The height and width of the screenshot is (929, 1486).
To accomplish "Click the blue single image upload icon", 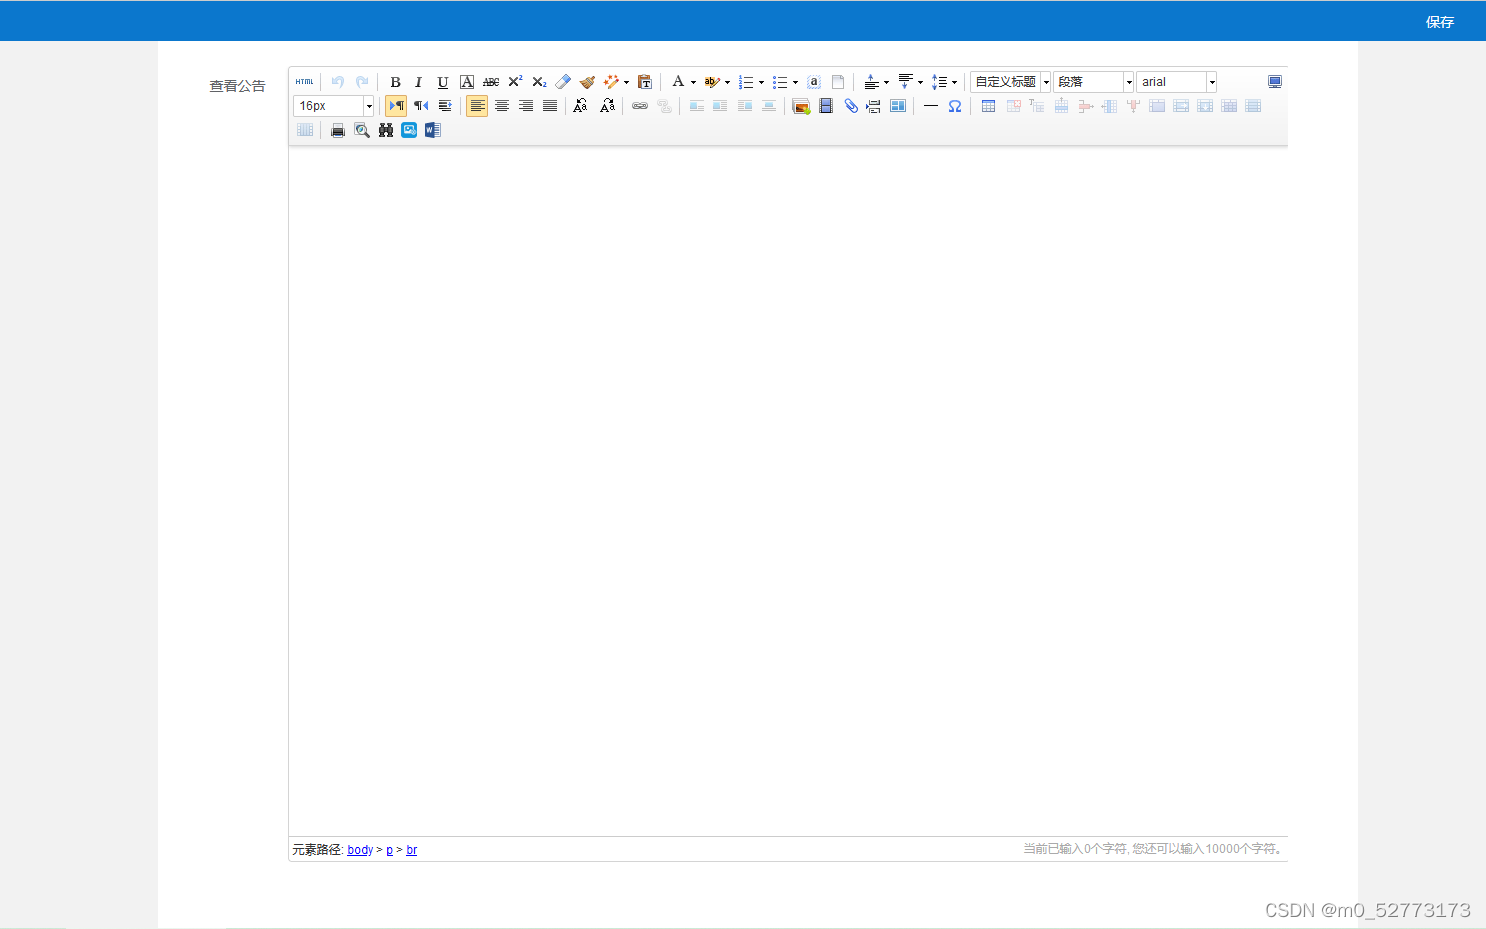I will (x=409, y=130).
